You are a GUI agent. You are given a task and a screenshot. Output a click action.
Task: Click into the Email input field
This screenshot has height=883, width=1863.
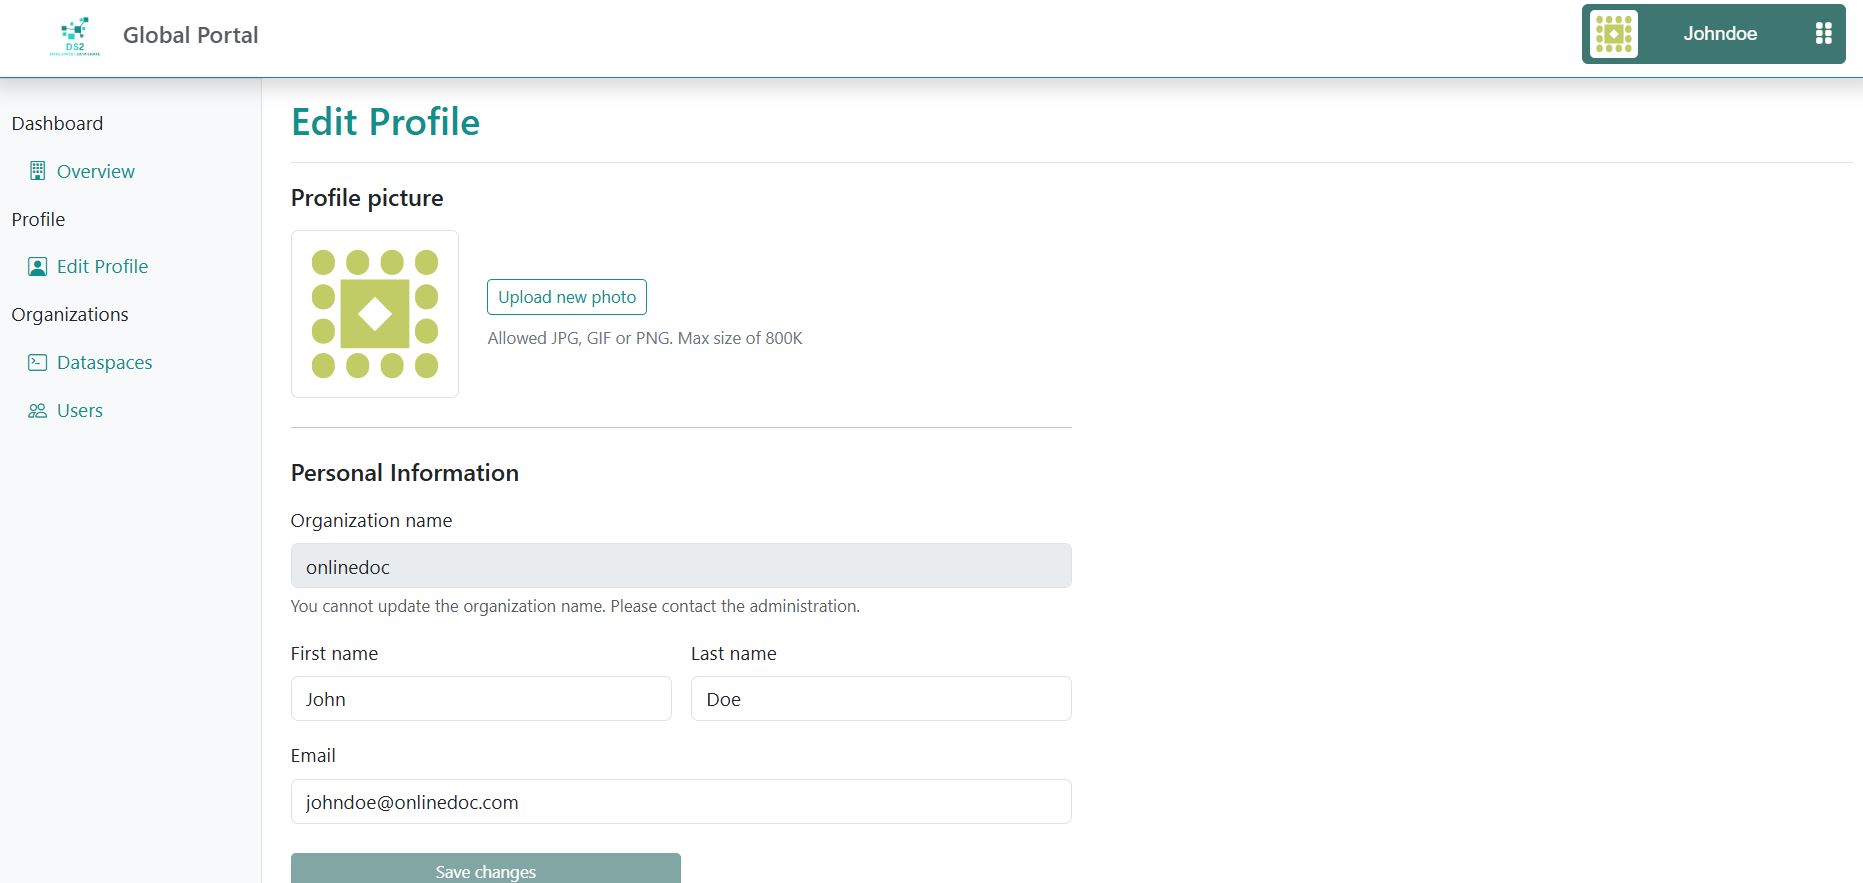680,802
